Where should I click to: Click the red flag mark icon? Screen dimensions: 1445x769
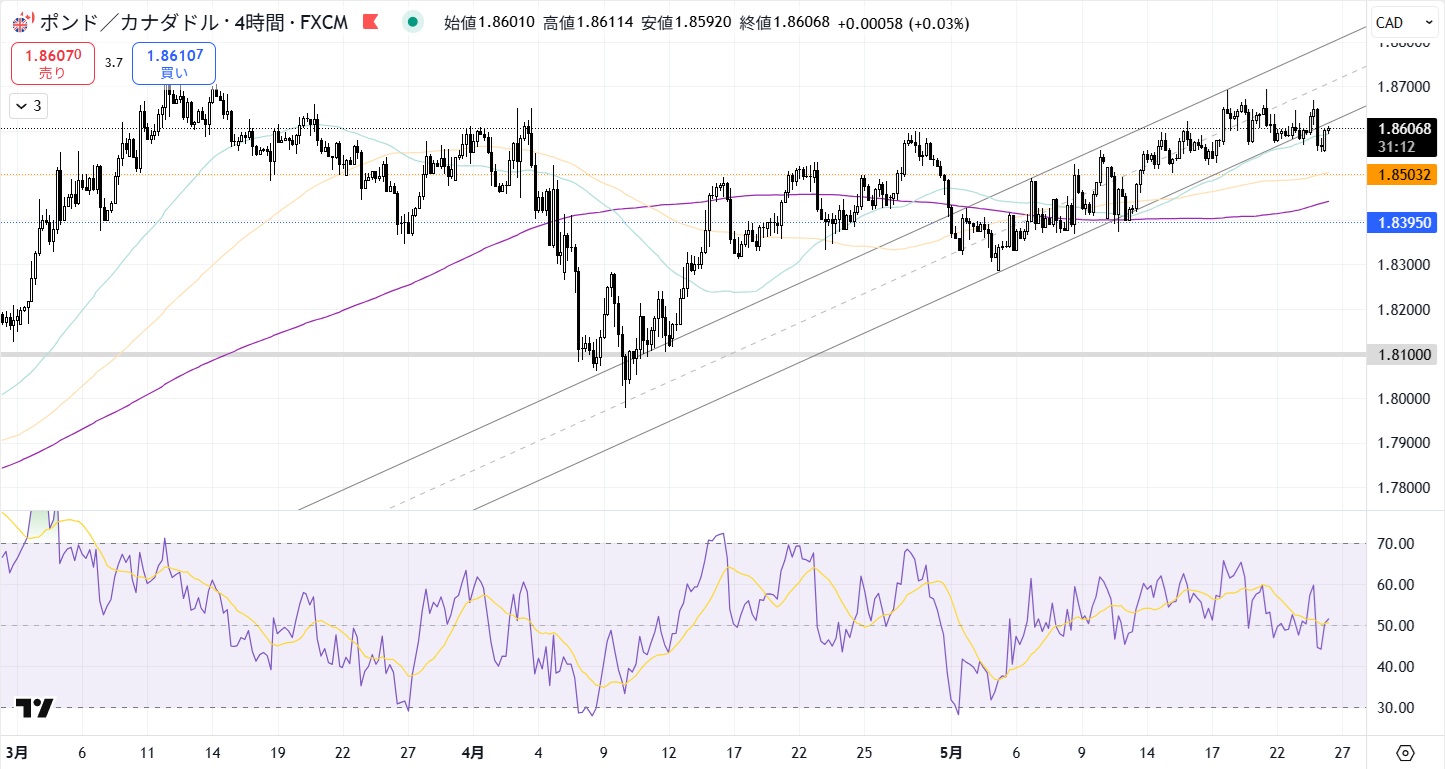(x=370, y=22)
